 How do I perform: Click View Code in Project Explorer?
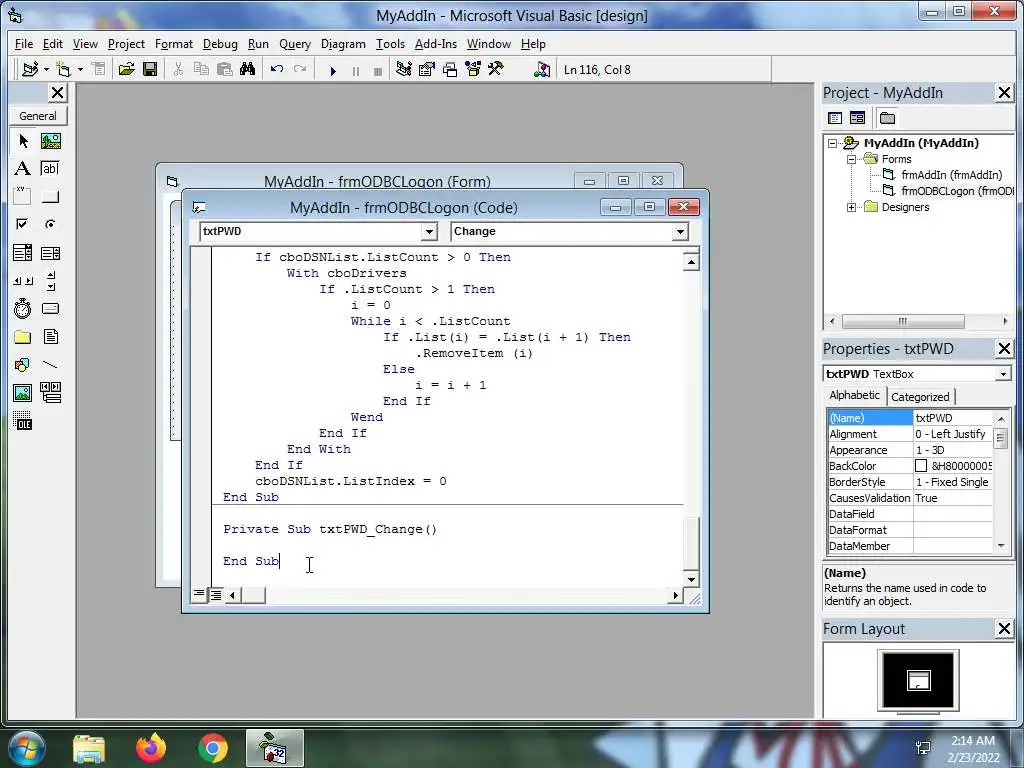[835, 118]
